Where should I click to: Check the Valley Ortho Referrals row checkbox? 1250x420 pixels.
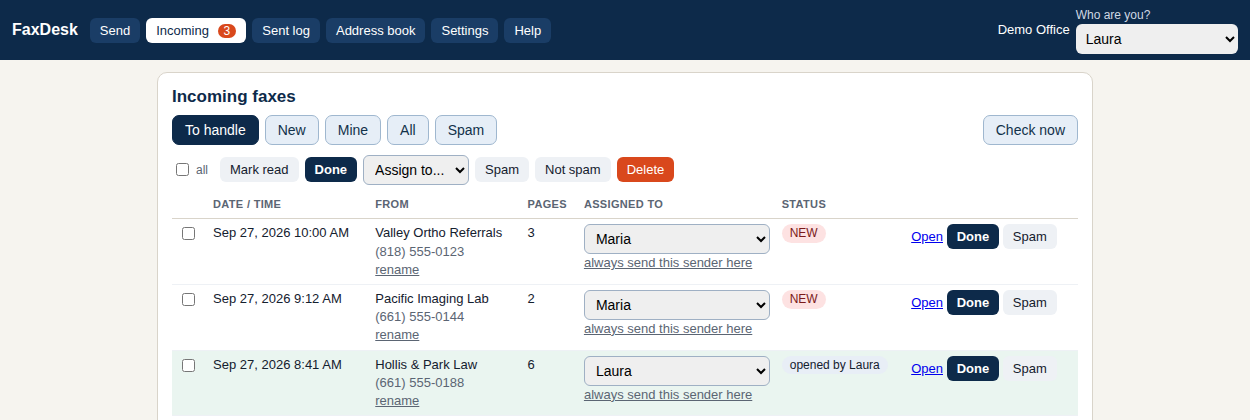[188, 233]
